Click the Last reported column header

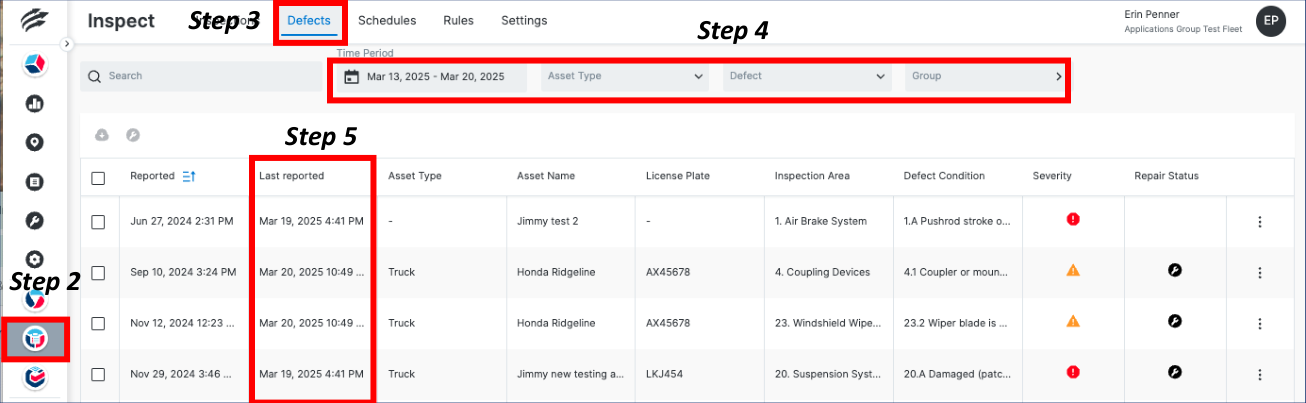[292, 176]
